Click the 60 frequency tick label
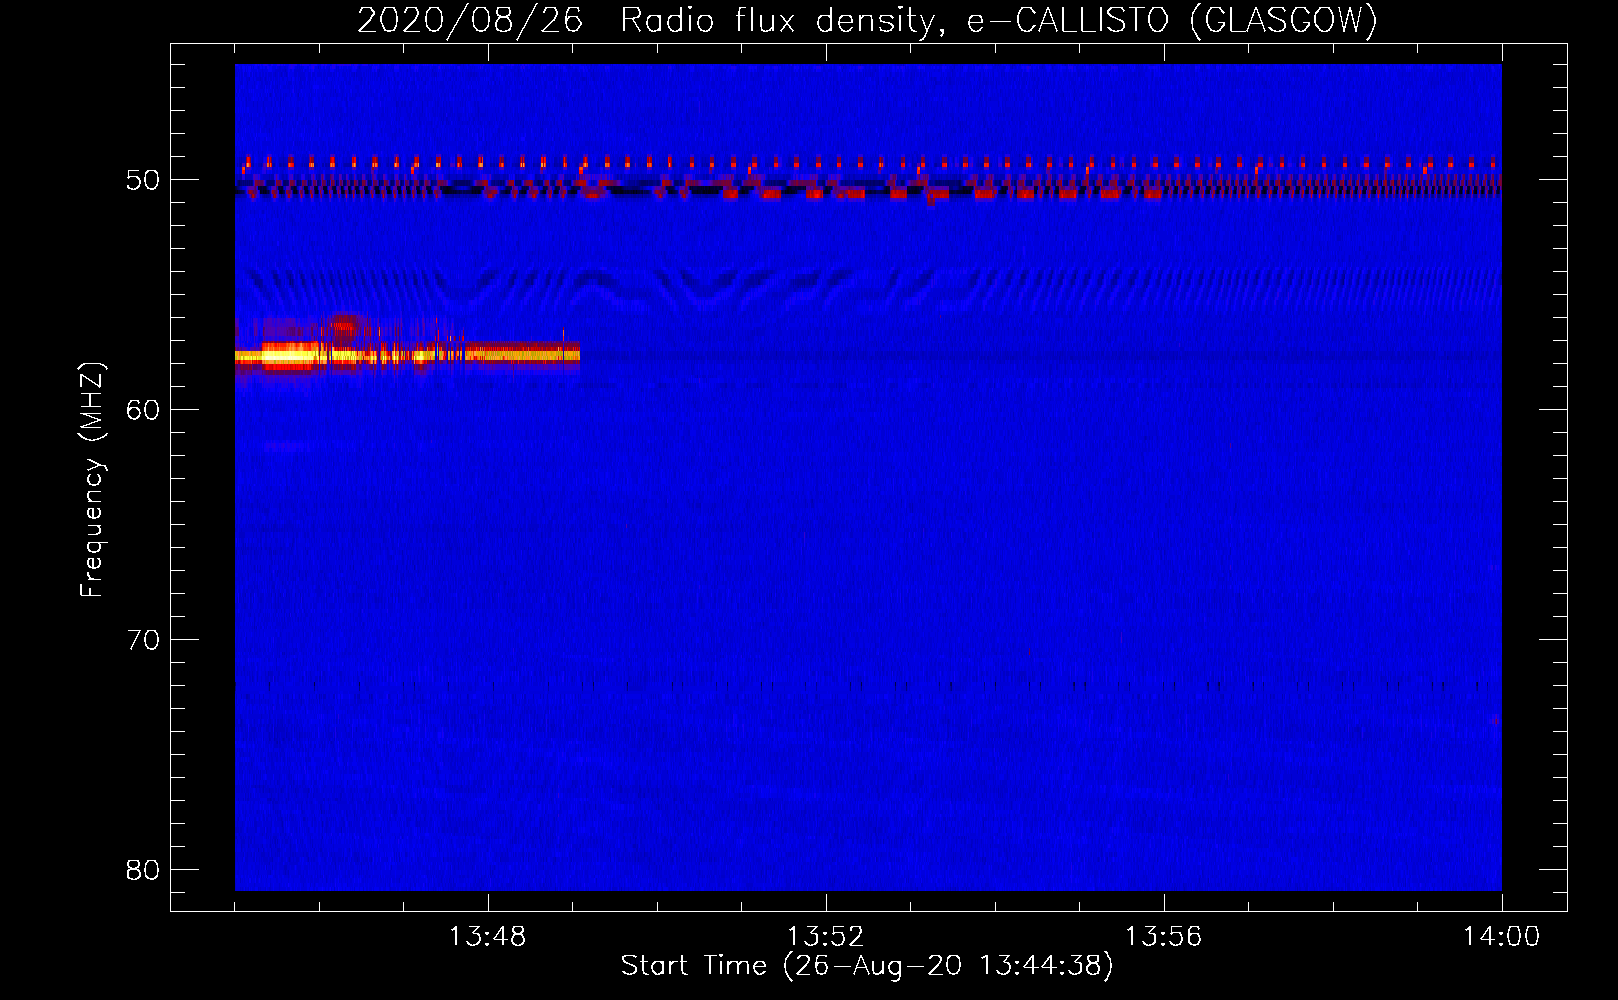This screenshot has width=1618, height=1000. [x=143, y=410]
